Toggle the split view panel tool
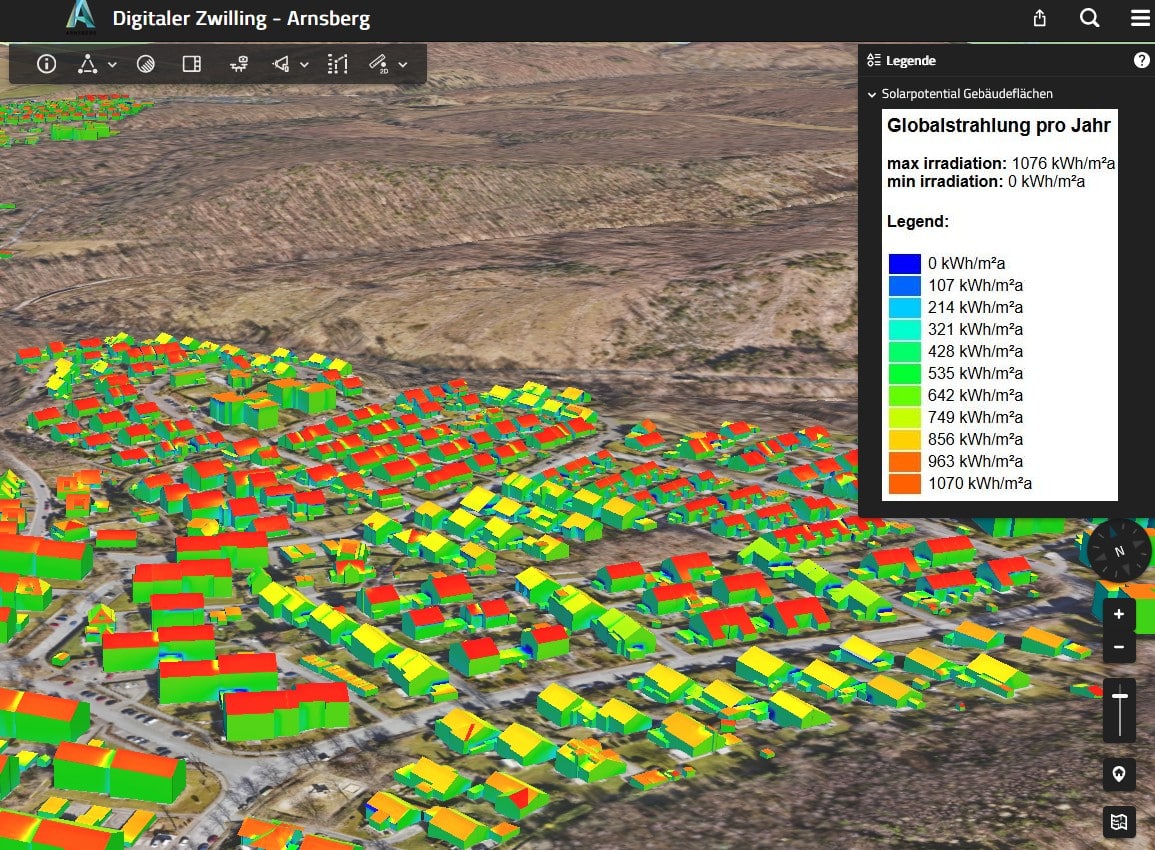Image resolution: width=1155 pixels, height=850 pixels. [192, 64]
